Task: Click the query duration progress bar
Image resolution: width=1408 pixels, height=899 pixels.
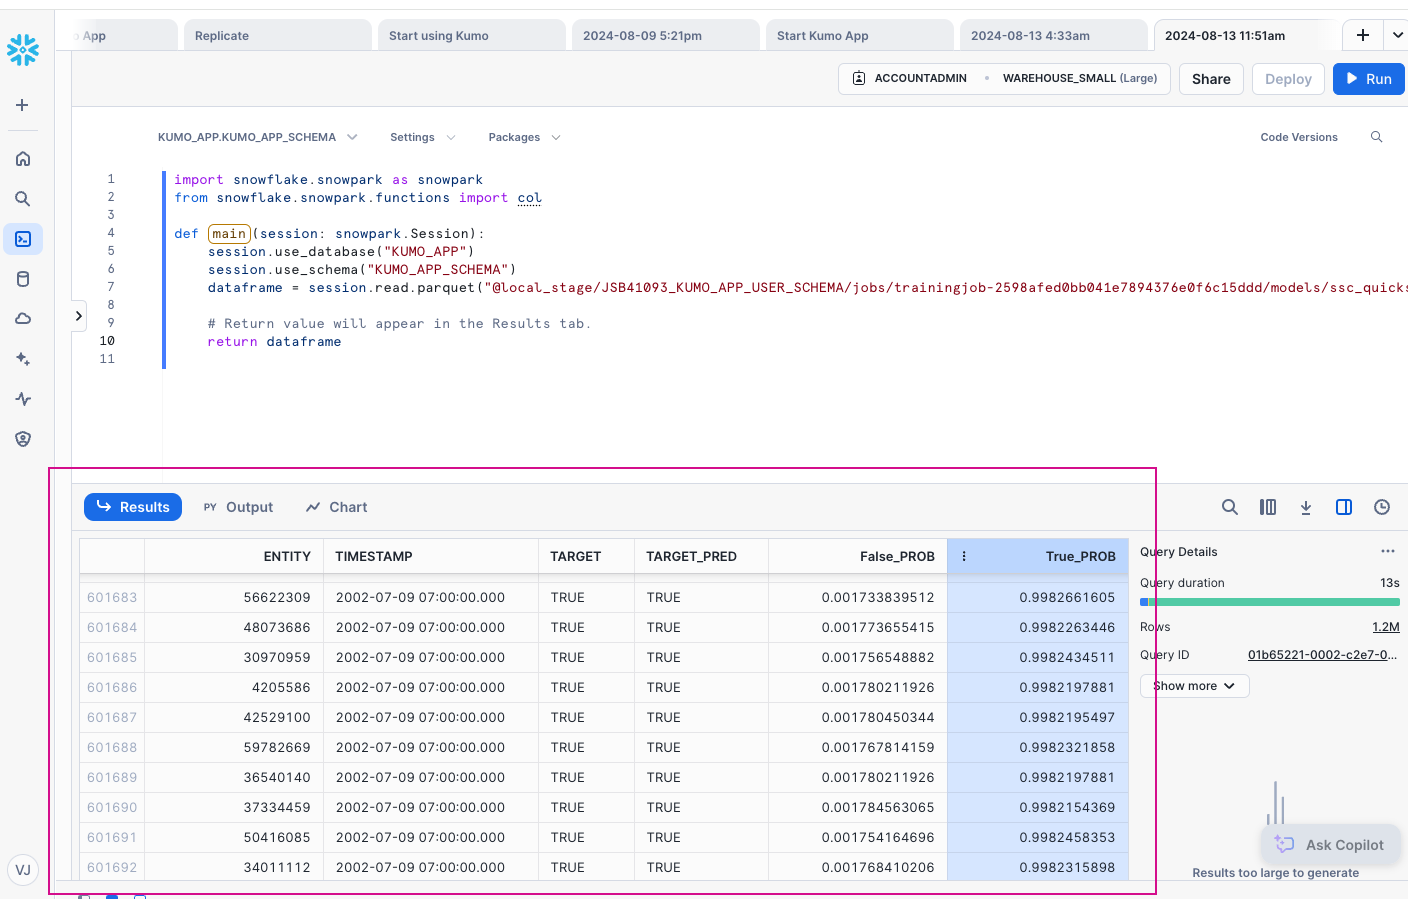Action: coord(1270,602)
